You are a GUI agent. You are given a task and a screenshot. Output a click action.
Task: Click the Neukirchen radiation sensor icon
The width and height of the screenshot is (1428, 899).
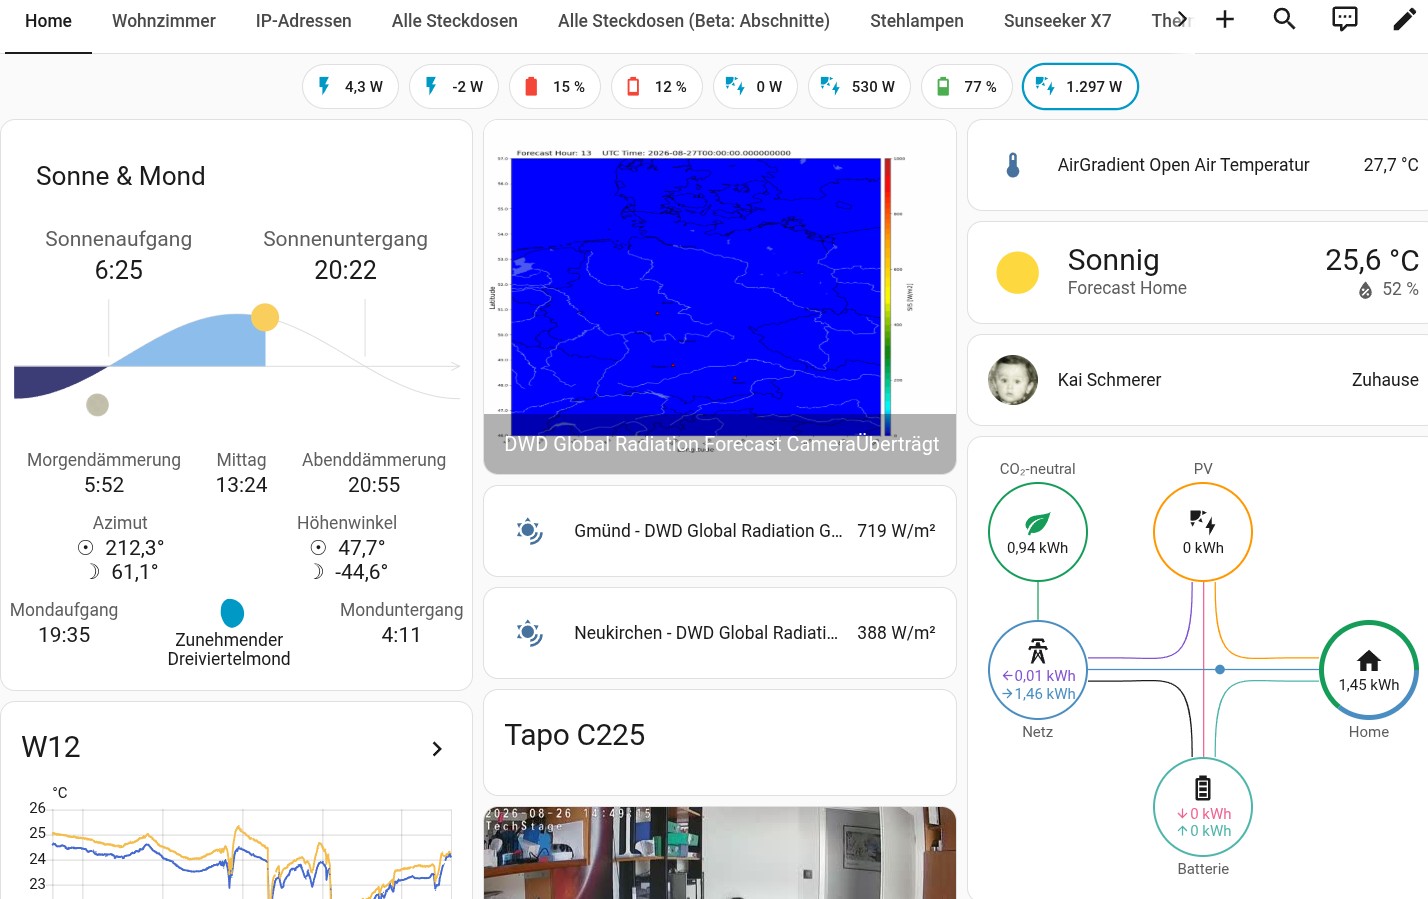coord(529,633)
